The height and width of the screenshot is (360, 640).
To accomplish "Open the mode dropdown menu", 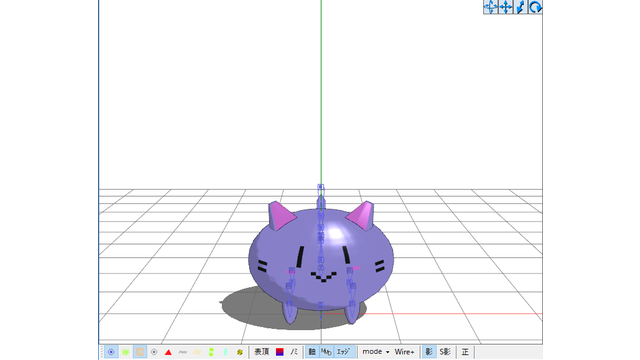I will pyautogui.click(x=376, y=352).
